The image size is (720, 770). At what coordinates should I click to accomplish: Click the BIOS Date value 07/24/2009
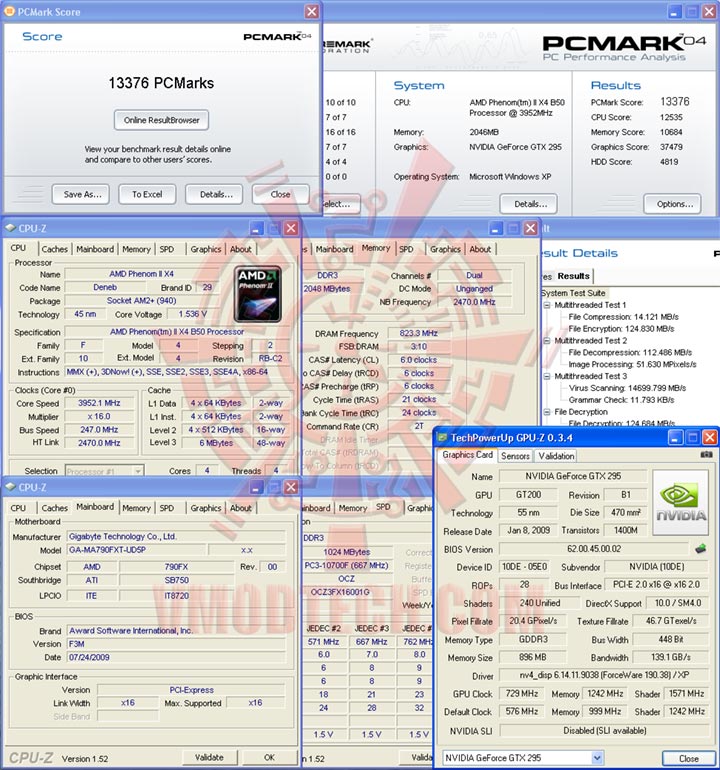(x=176, y=657)
